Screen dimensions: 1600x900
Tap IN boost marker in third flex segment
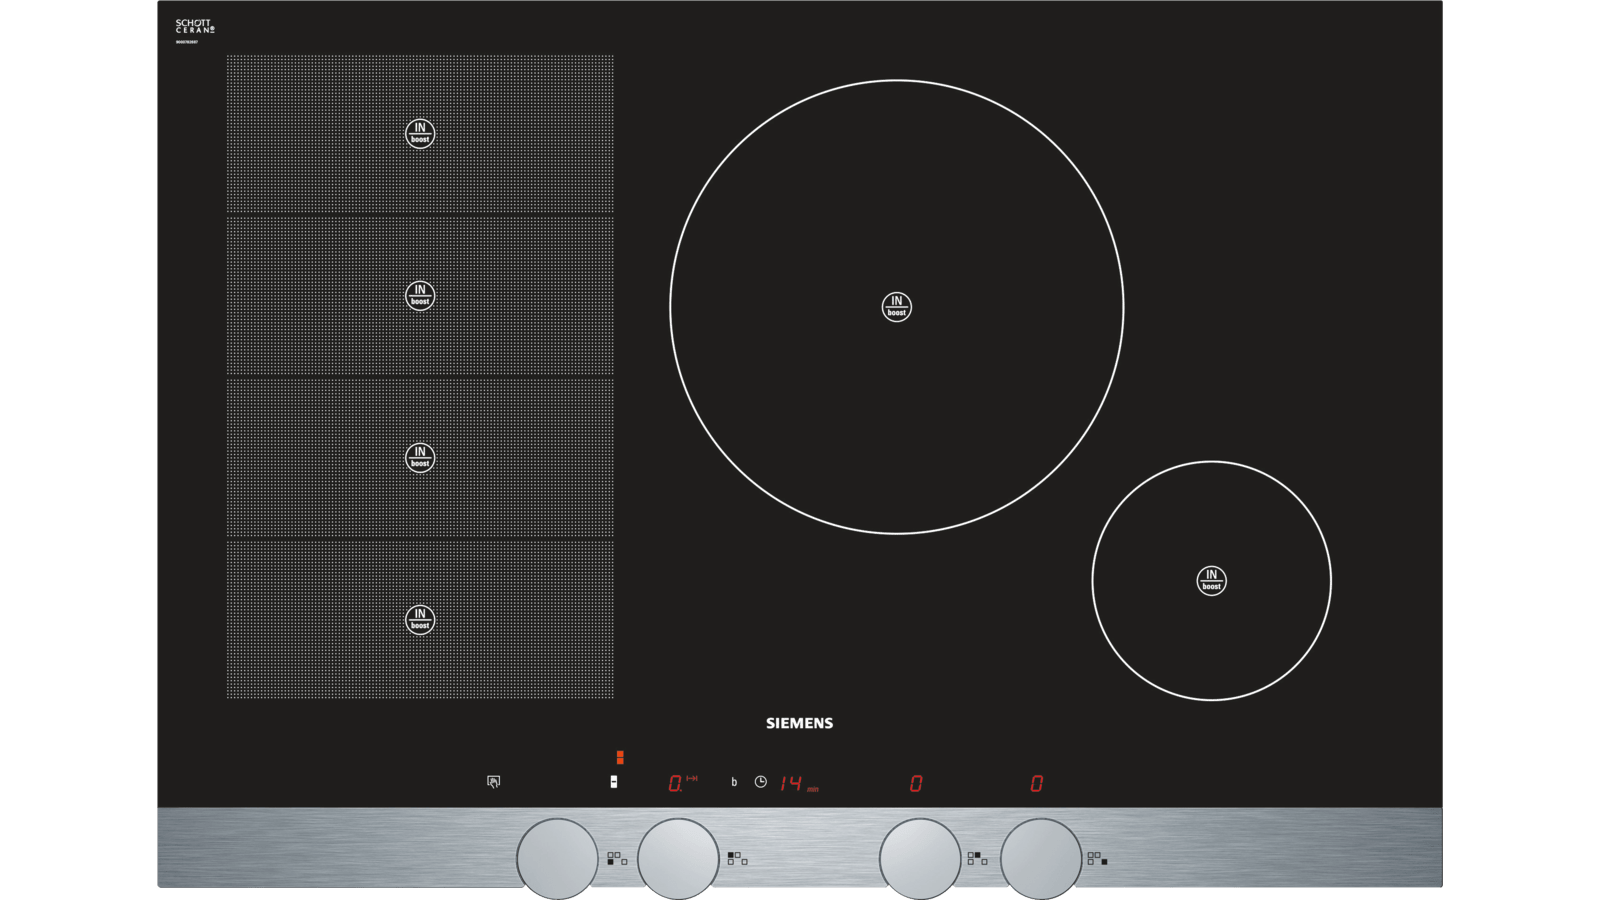click(x=420, y=458)
